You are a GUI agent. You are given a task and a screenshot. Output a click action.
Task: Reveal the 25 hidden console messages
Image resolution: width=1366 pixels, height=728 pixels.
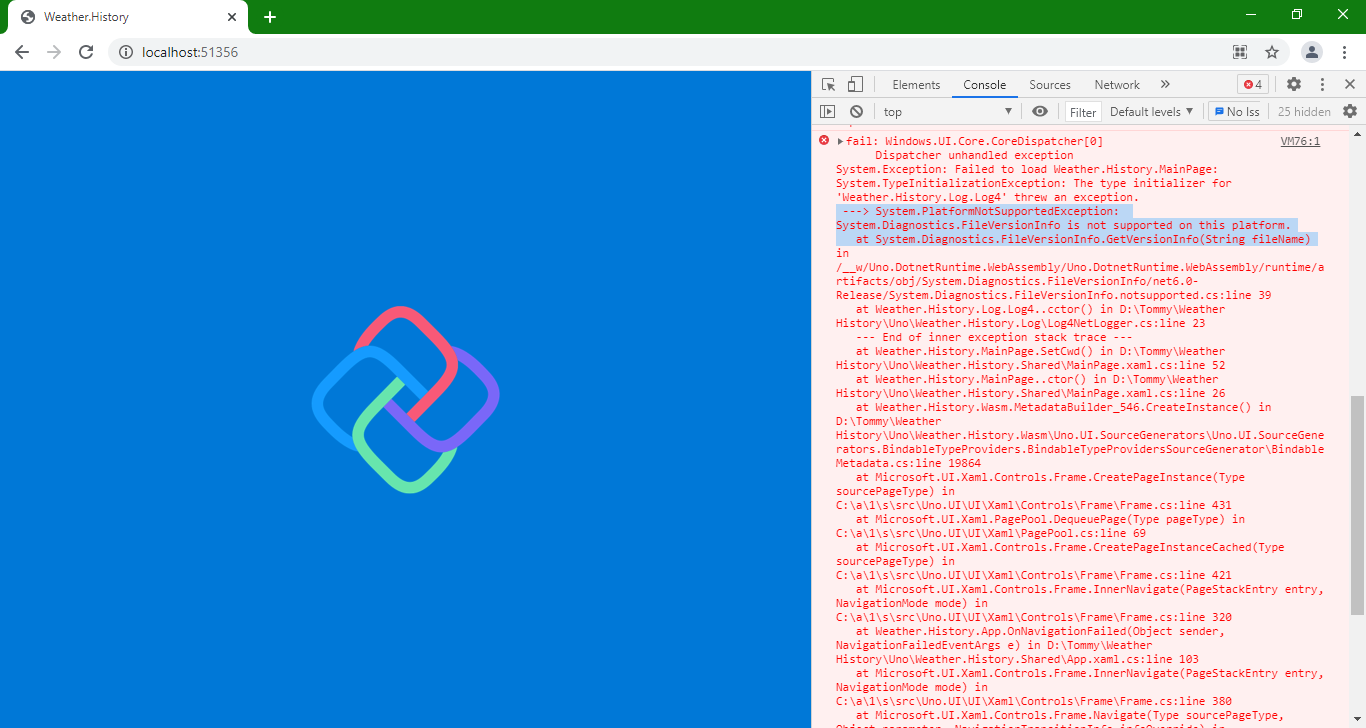[1304, 111]
